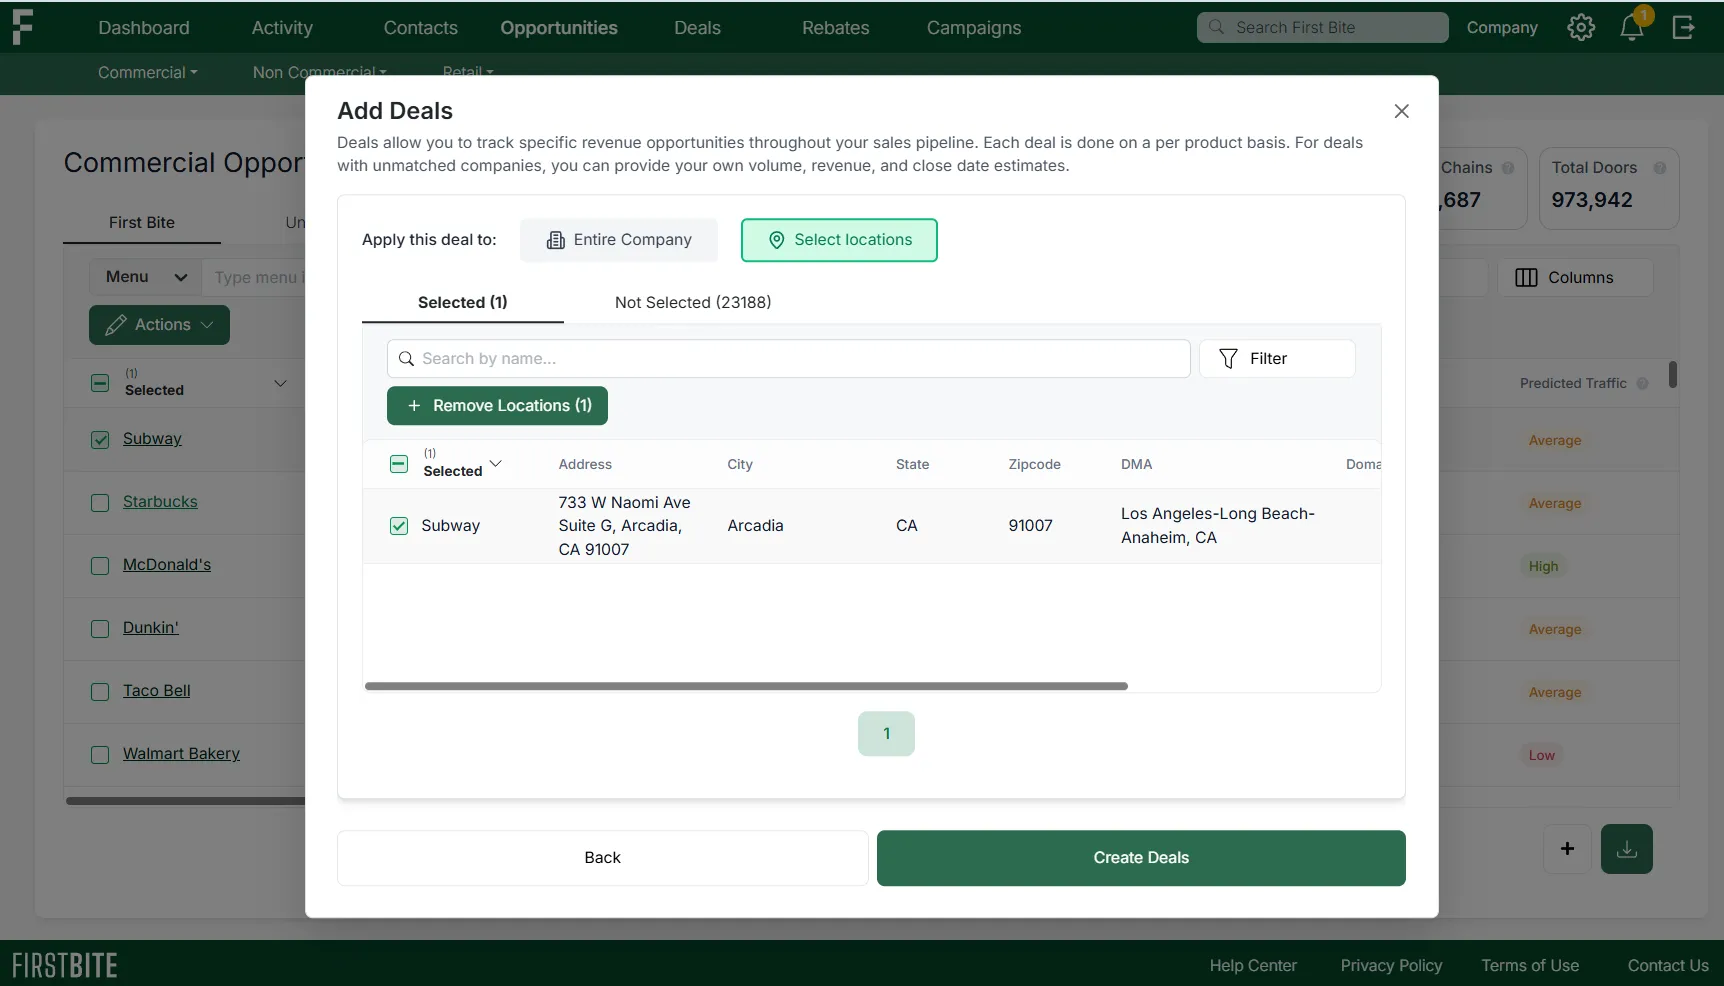Open the Campaigns page
Screen dimensions: 1724x986
(x=974, y=28)
